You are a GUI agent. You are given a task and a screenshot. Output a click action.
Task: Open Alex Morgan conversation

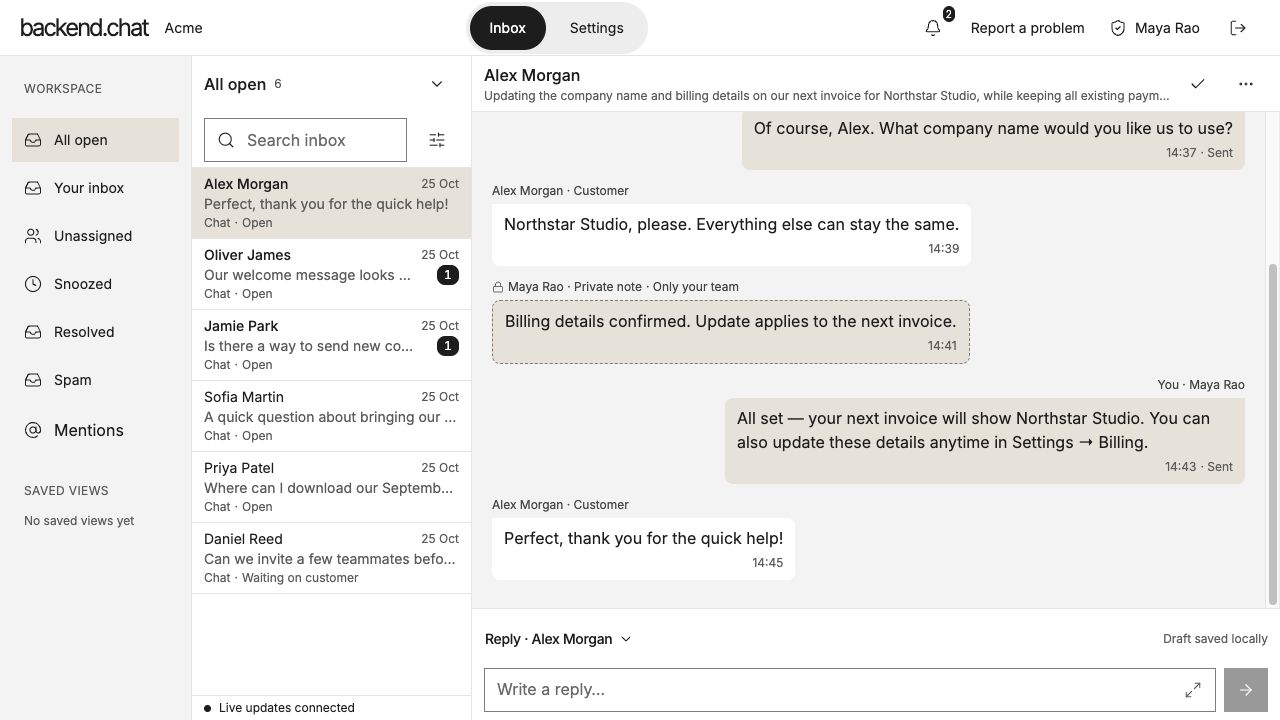point(331,203)
